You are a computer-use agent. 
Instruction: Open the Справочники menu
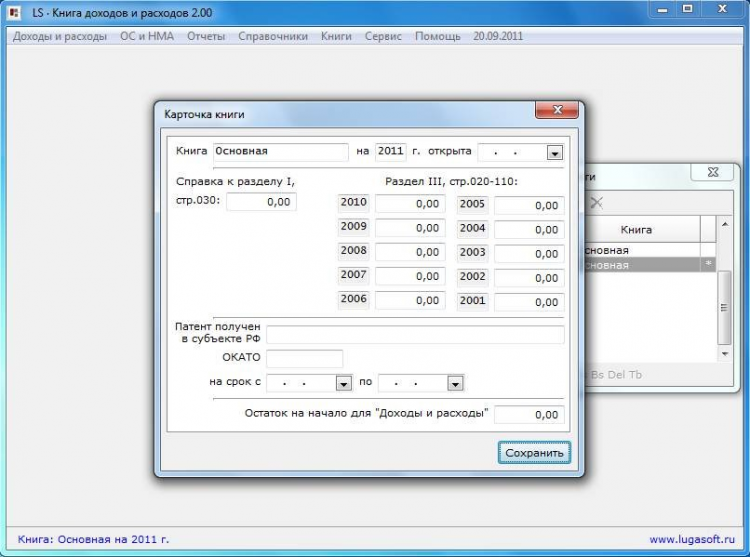coord(273,36)
